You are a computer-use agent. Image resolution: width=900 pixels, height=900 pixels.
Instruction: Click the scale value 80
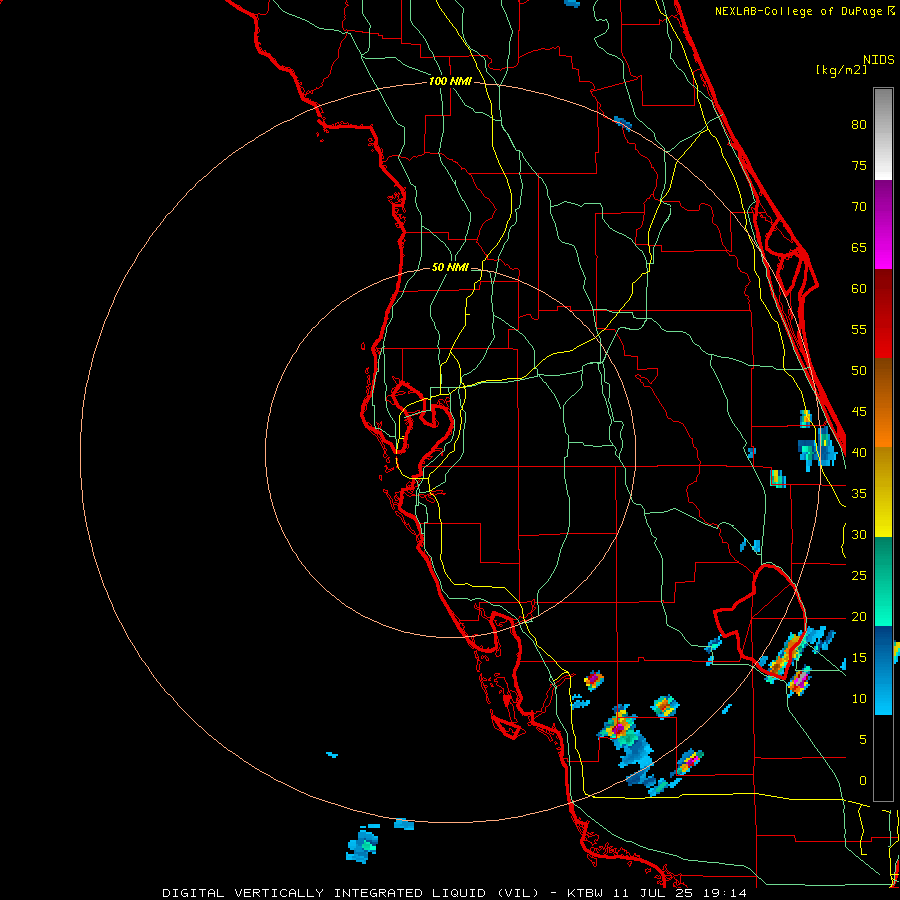click(859, 125)
